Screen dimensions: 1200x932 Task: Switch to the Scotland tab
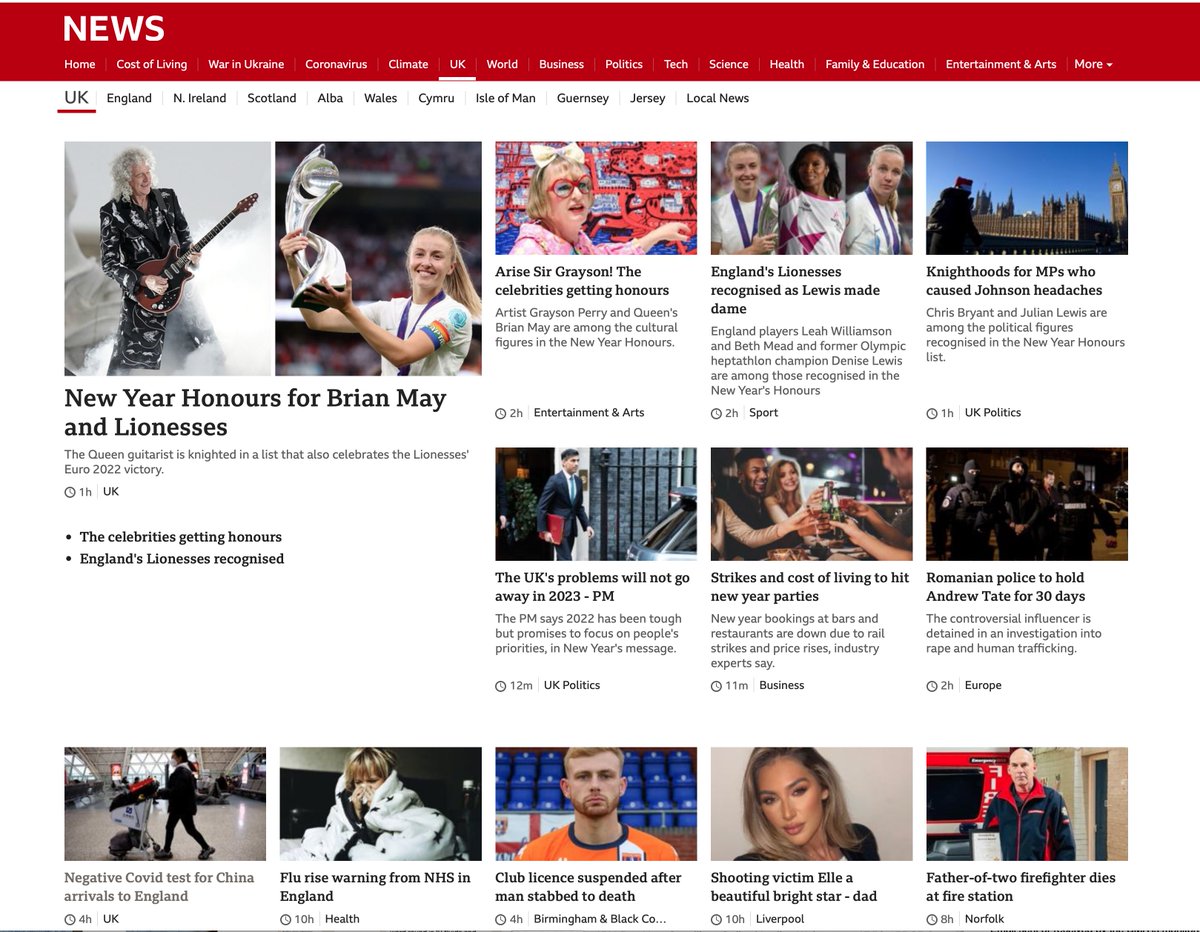pyautogui.click(x=271, y=98)
